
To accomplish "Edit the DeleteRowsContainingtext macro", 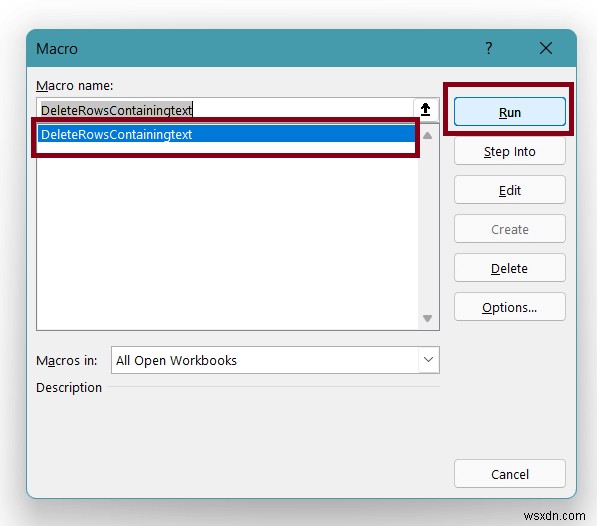I will coord(509,190).
